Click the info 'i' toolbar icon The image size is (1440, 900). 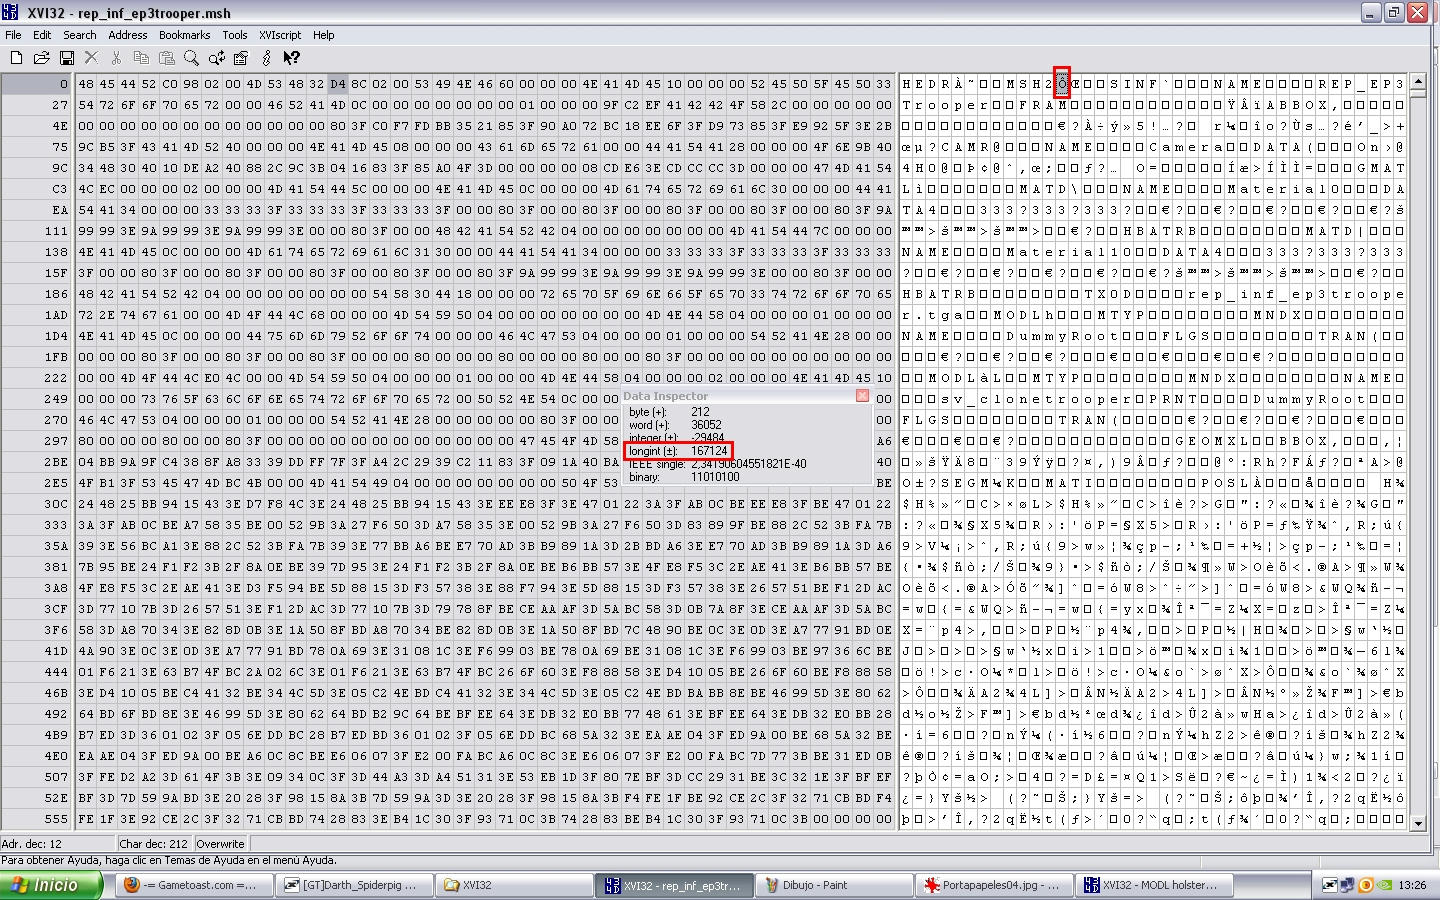[x=266, y=58]
